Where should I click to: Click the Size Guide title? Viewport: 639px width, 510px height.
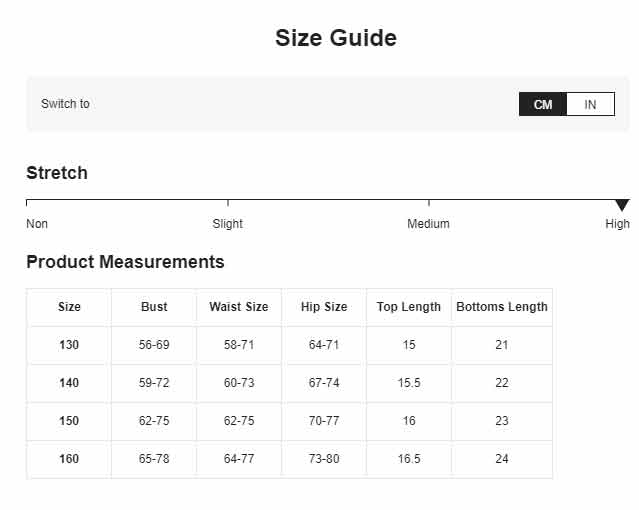coord(336,38)
